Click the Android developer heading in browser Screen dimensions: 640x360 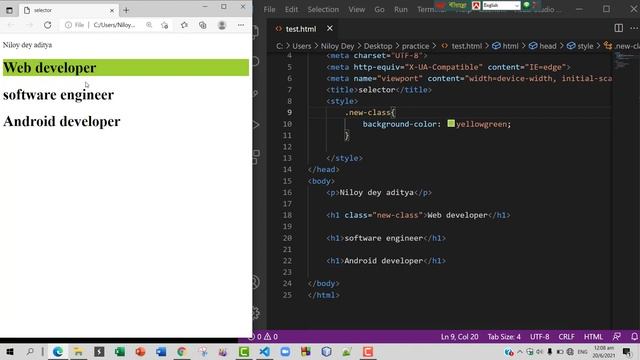pyautogui.click(x=62, y=121)
